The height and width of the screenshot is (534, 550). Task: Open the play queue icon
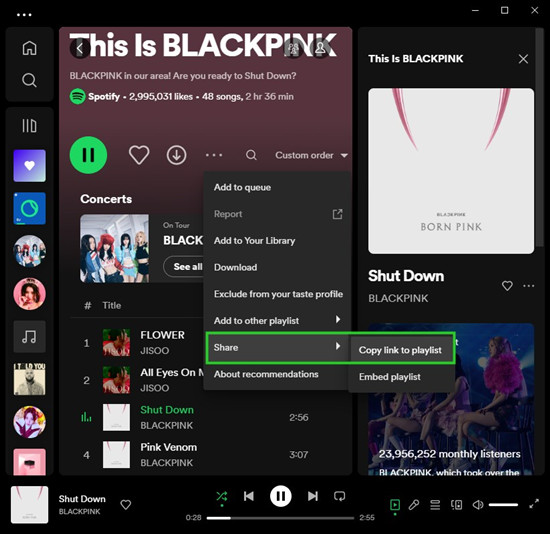pos(435,505)
